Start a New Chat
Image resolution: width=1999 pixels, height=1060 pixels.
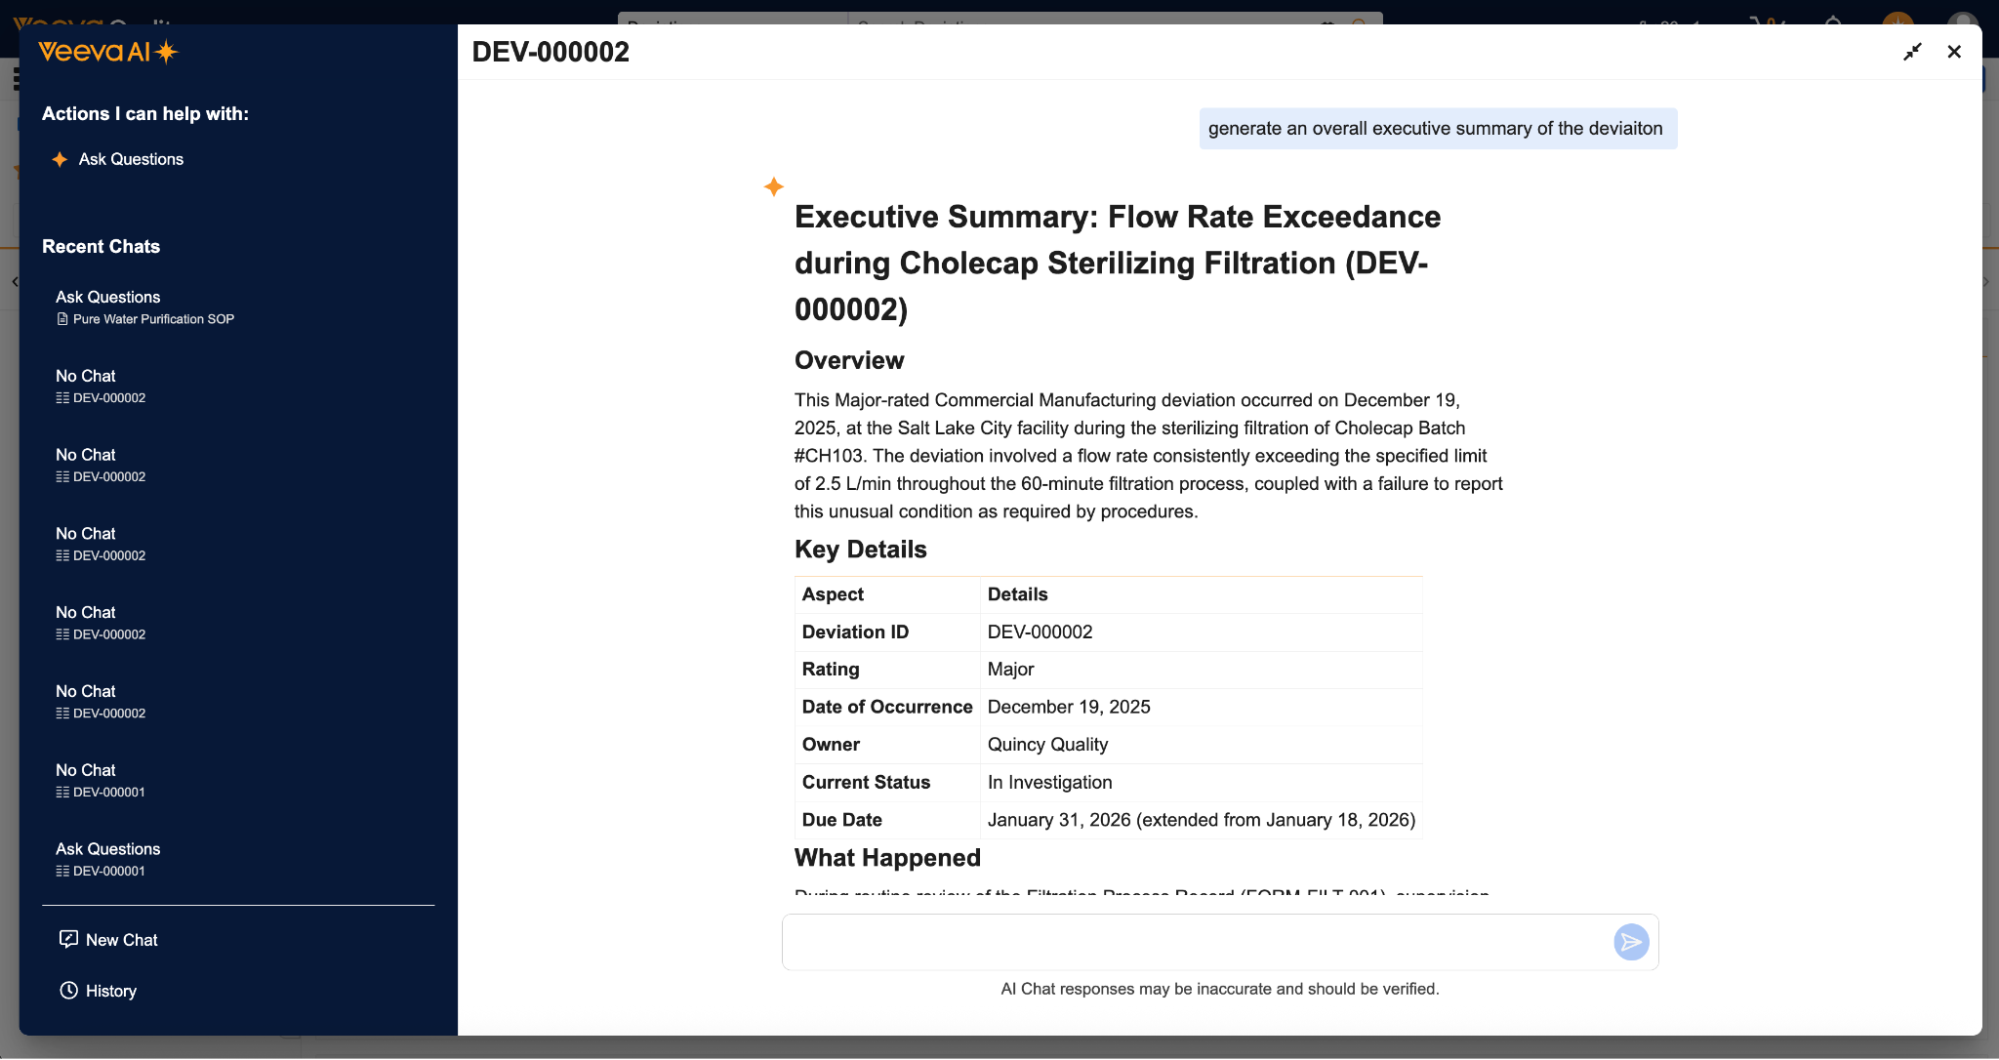[x=121, y=940]
